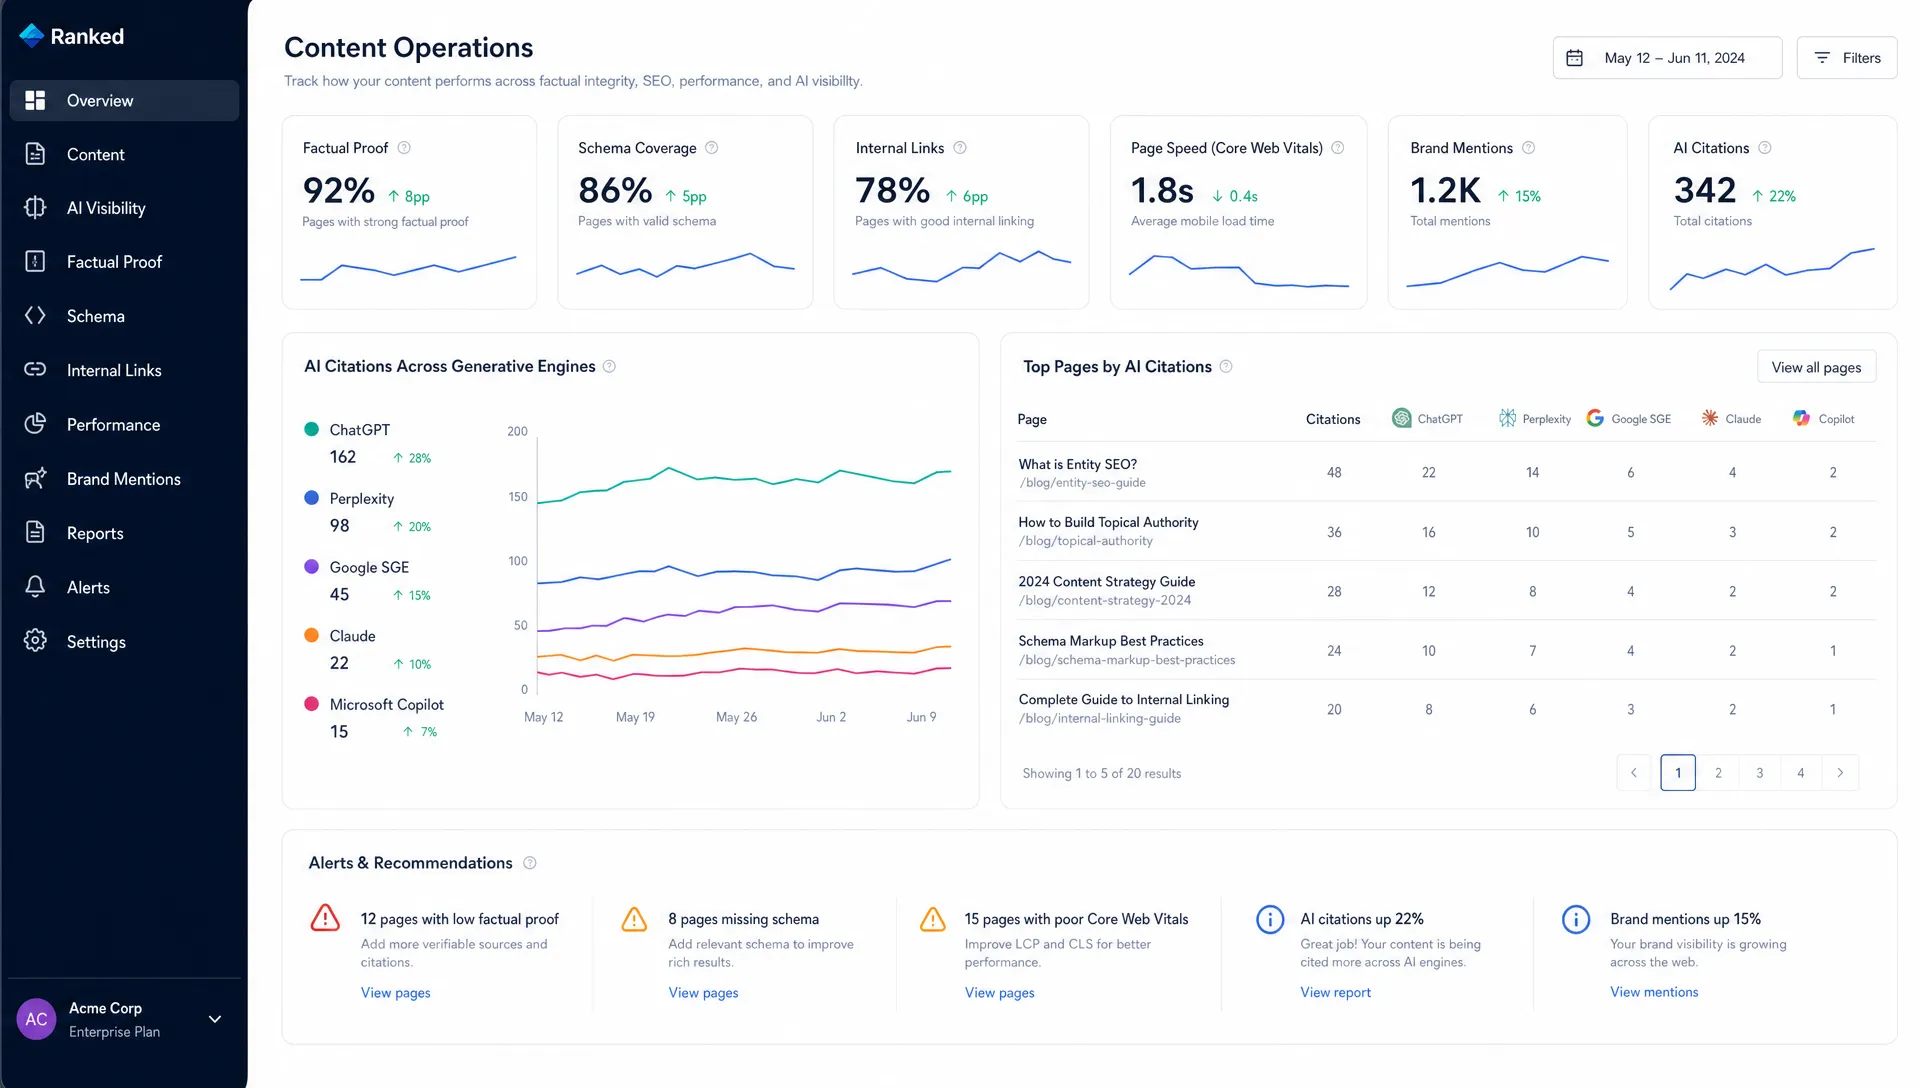This screenshot has height=1088, width=1920.
Task: Open the Filters panel
Action: coord(1846,58)
